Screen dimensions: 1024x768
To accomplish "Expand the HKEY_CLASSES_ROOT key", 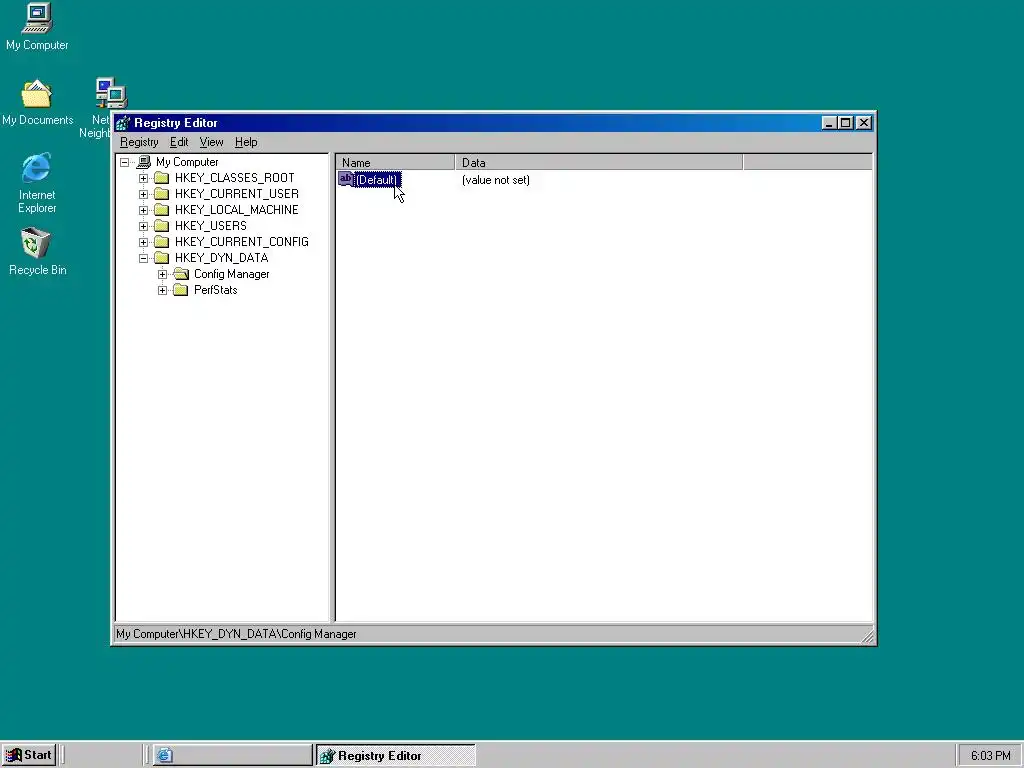I will [144, 178].
